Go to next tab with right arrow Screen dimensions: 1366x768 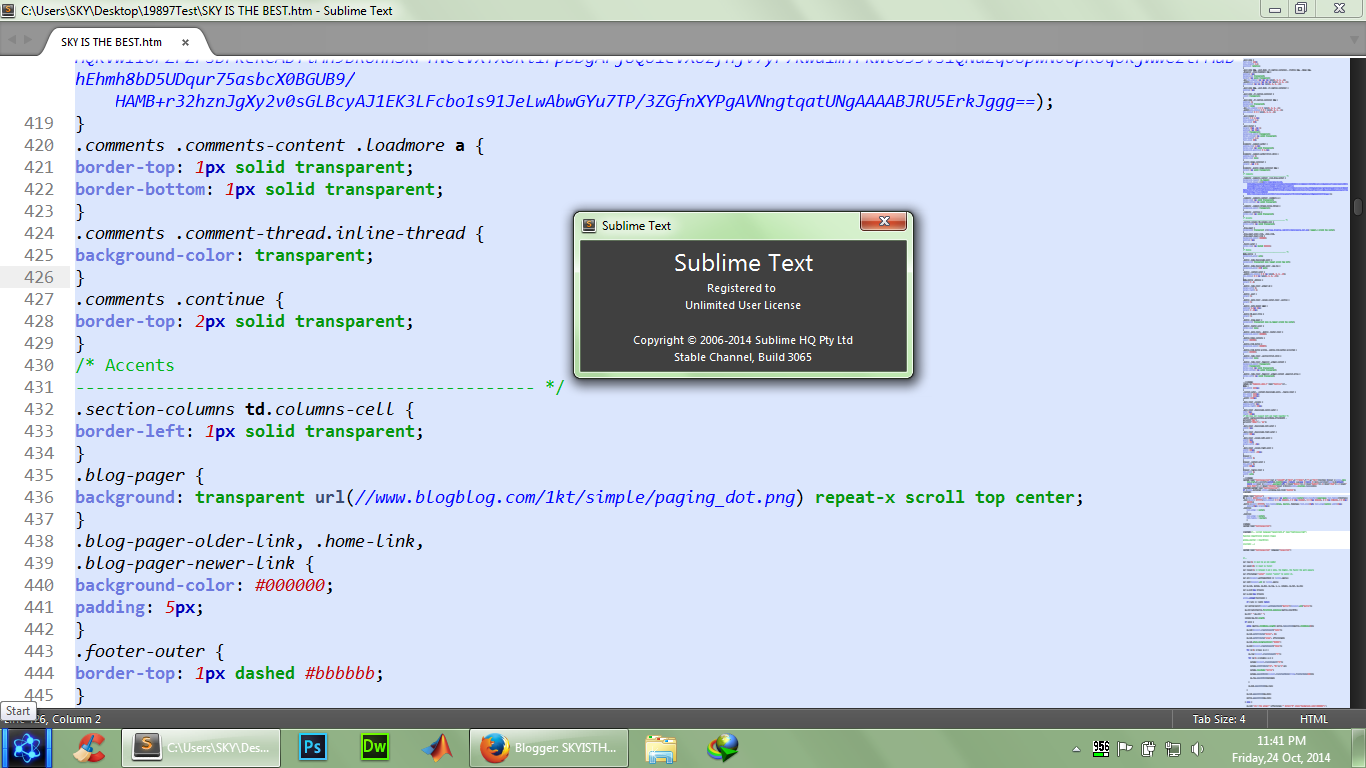coord(27,41)
